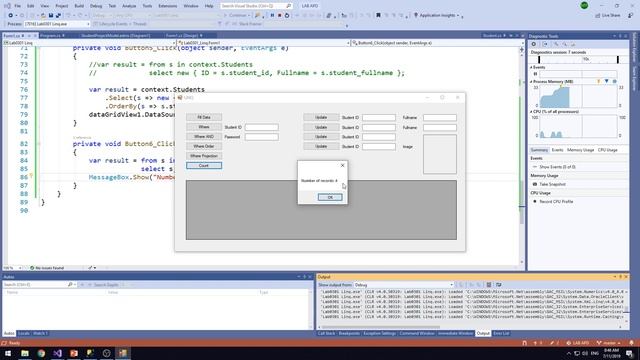Close the Number of records message box
The height and width of the screenshot is (360, 640).
coord(342,165)
